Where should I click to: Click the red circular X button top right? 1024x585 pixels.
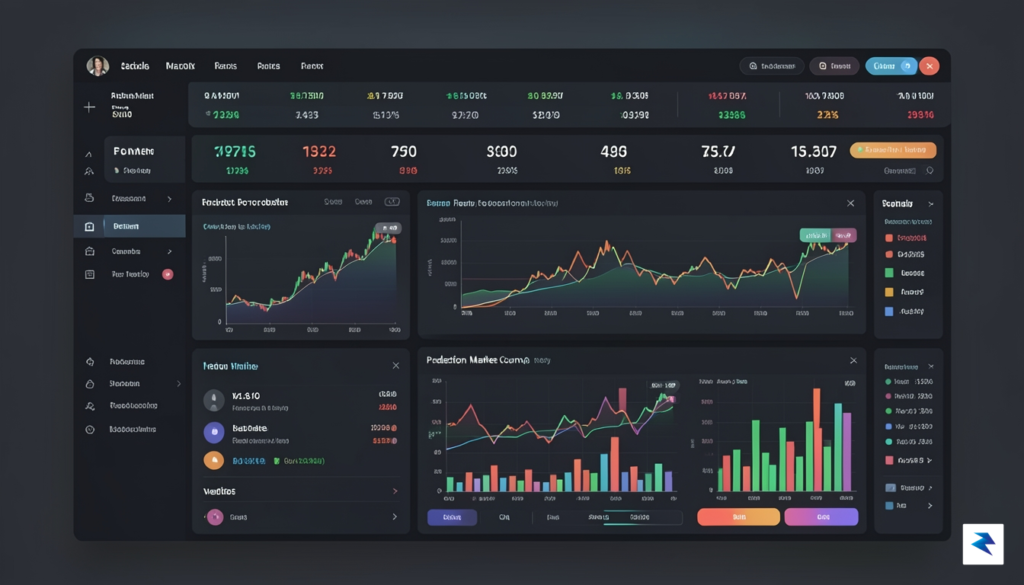point(929,66)
